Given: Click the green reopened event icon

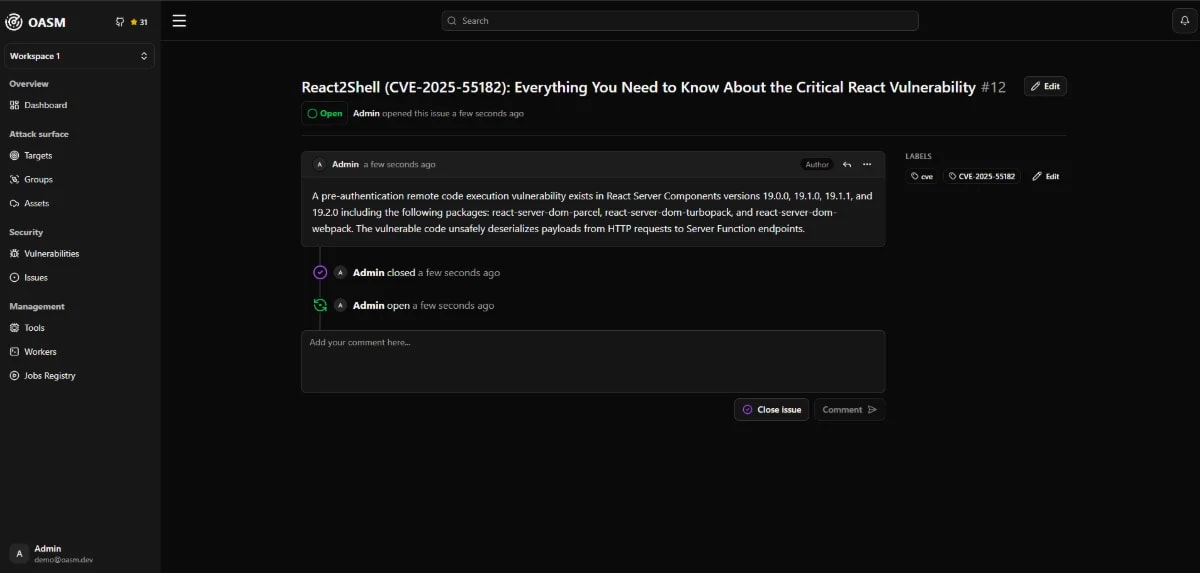Looking at the screenshot, I should click(320, 305).
